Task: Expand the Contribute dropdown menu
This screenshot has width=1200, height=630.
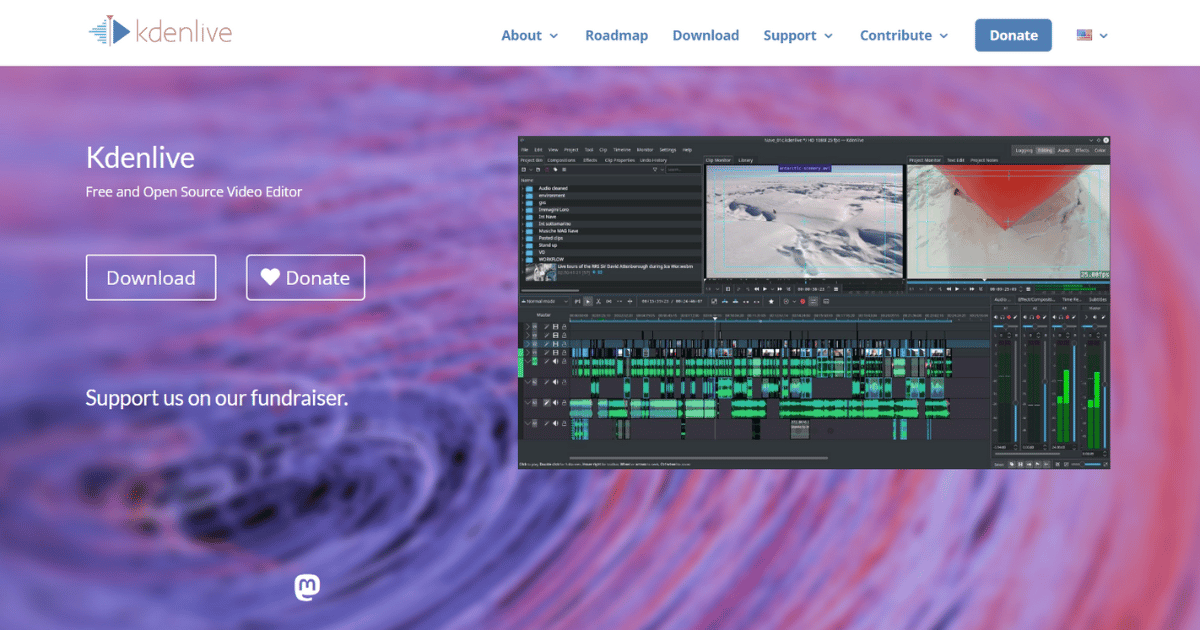Action: coord(904,35)
